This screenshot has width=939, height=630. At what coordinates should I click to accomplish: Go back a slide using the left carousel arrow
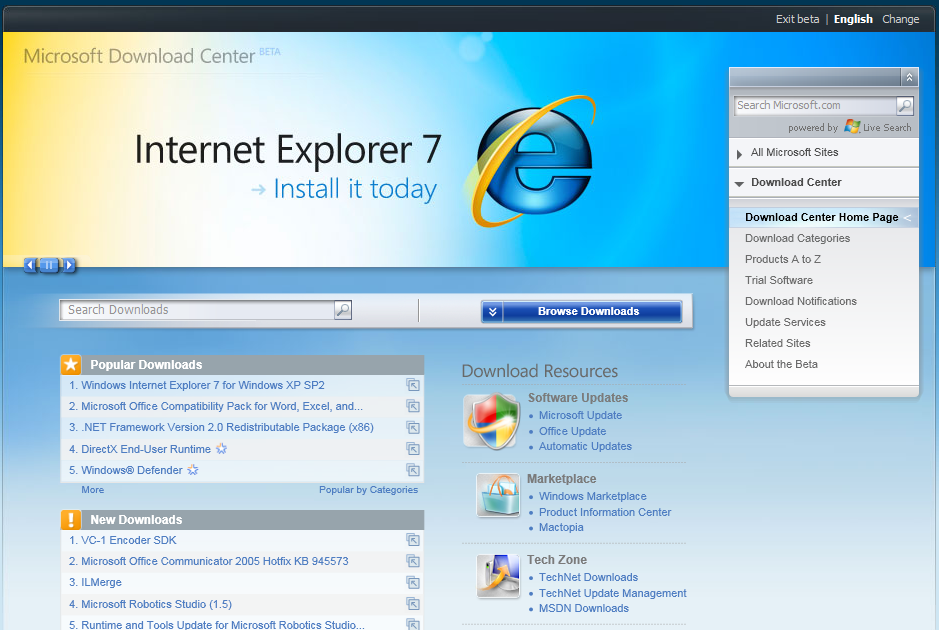(29, 265)
